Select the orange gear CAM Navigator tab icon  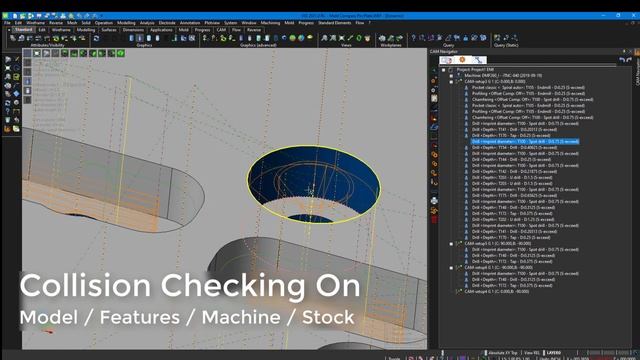coord(462,60)
